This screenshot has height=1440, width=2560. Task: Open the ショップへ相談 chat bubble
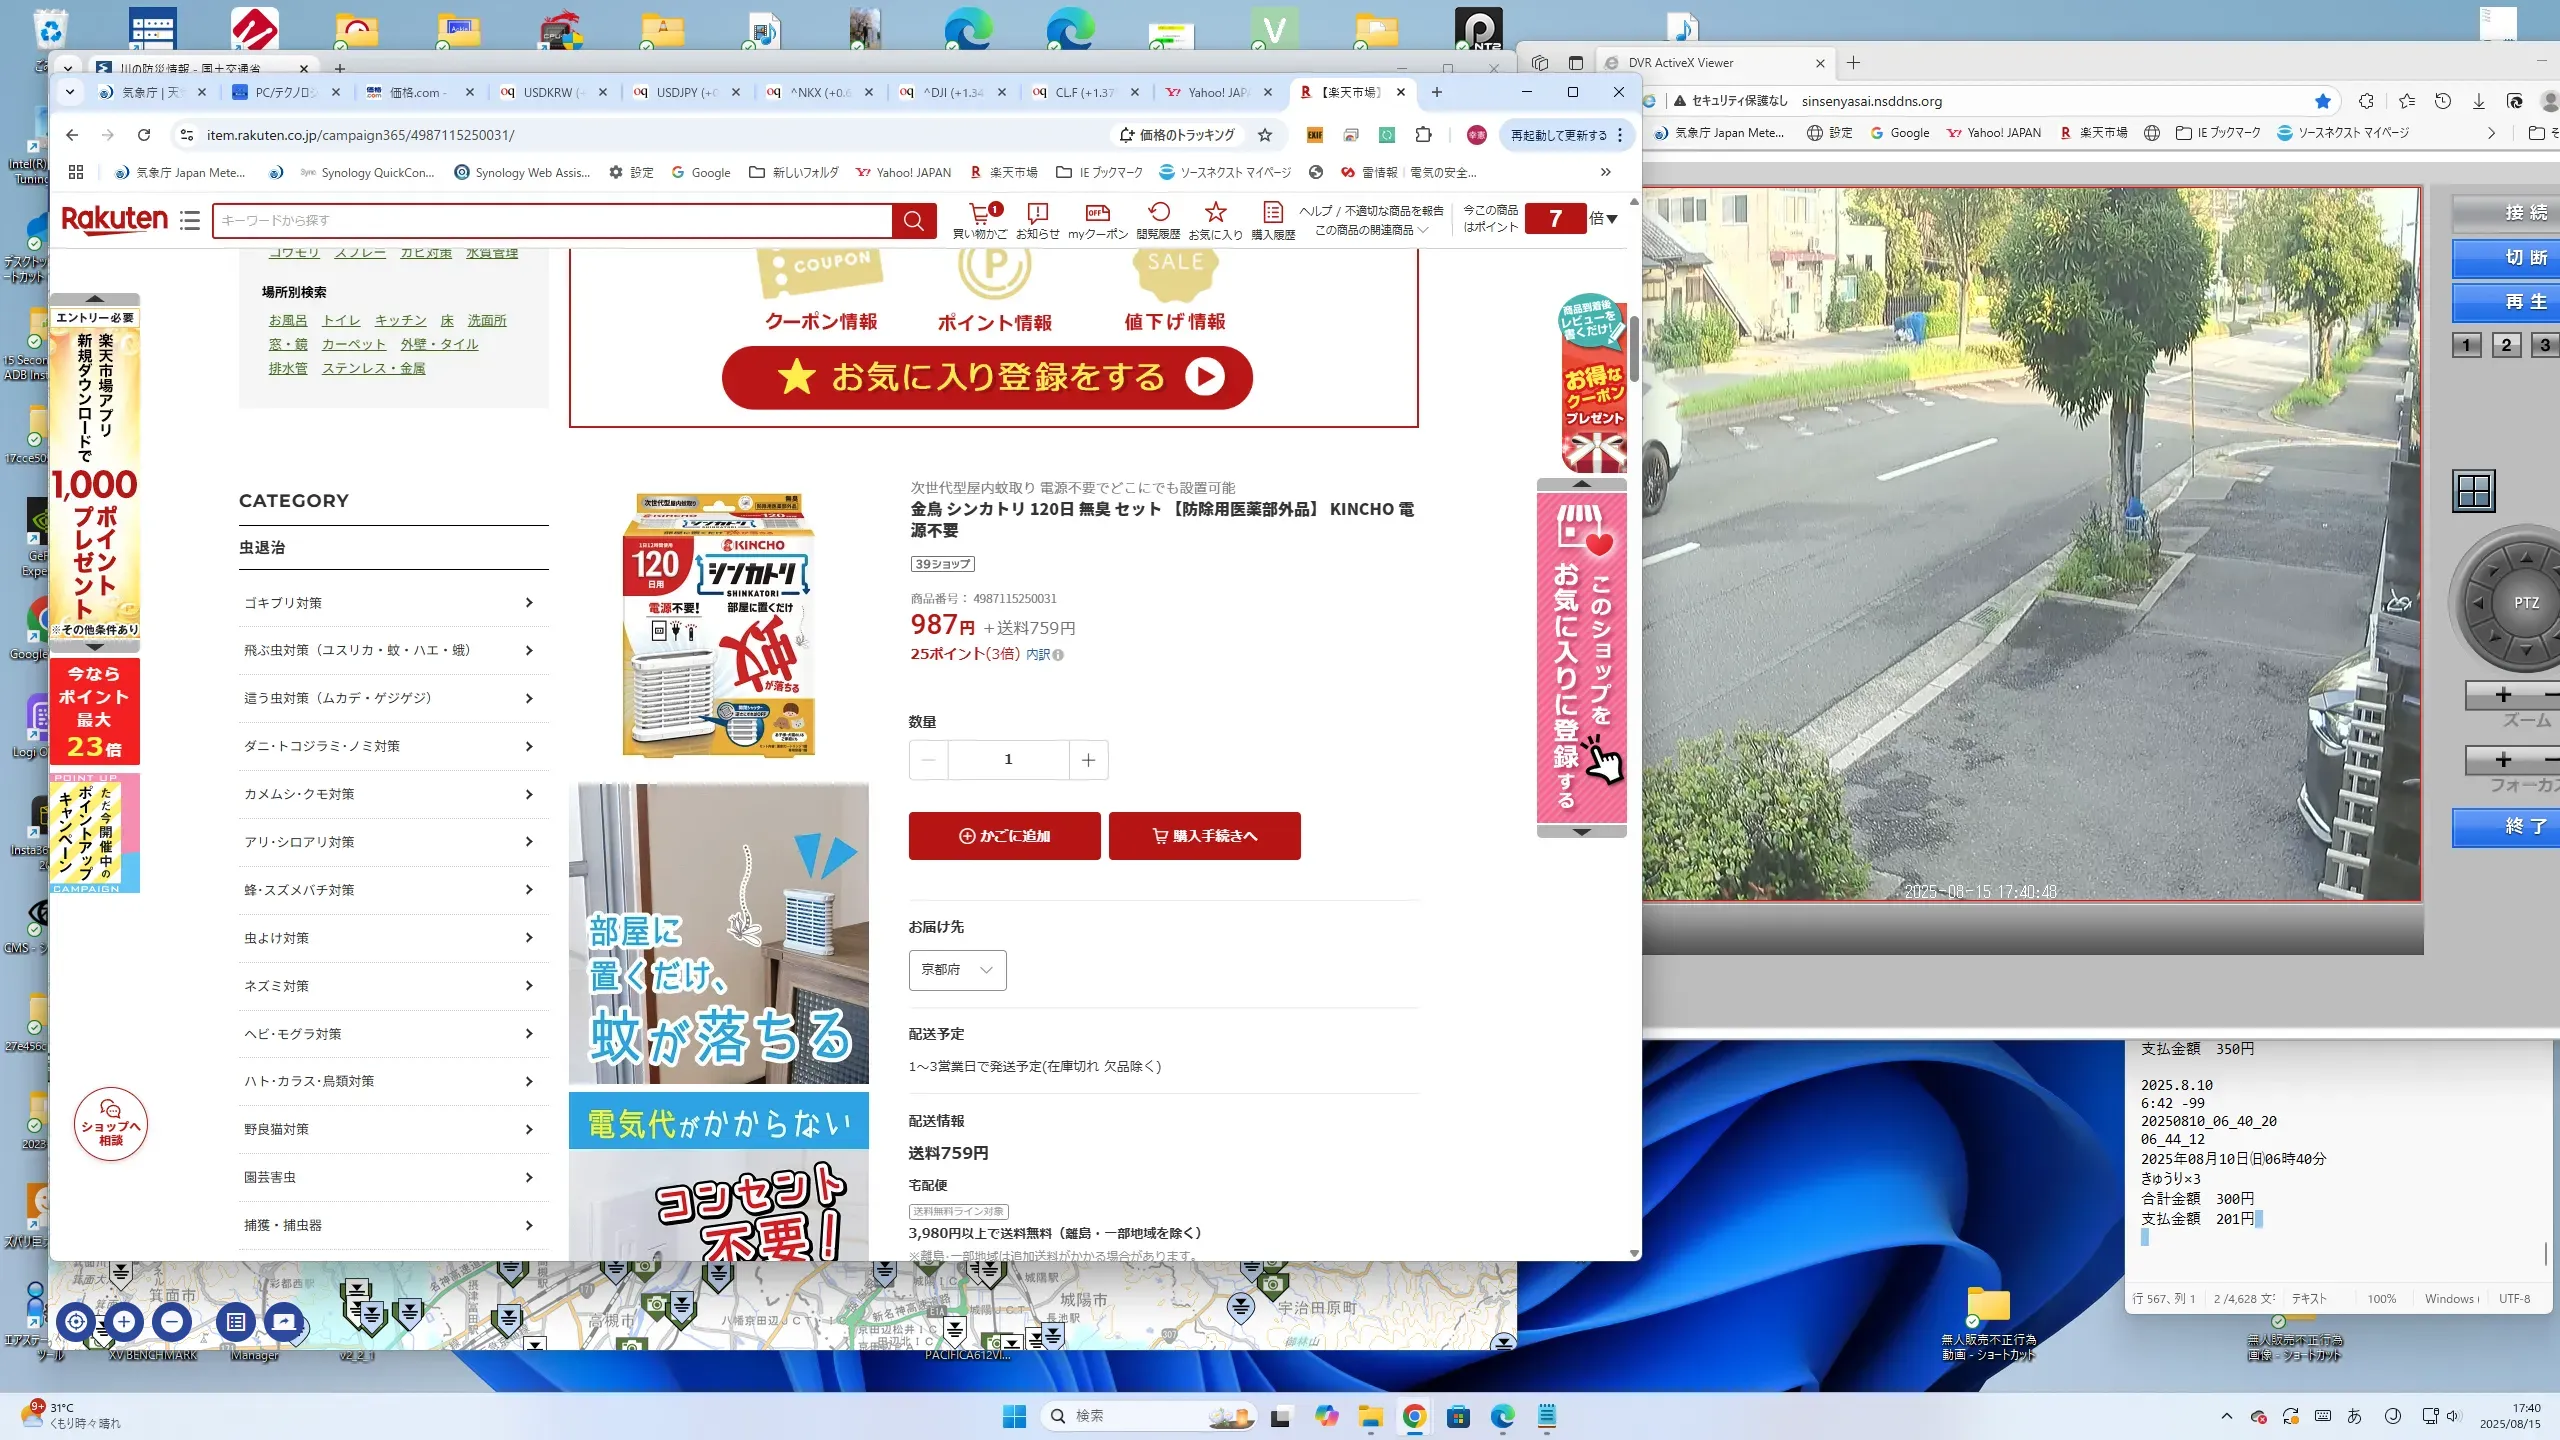111,1124
